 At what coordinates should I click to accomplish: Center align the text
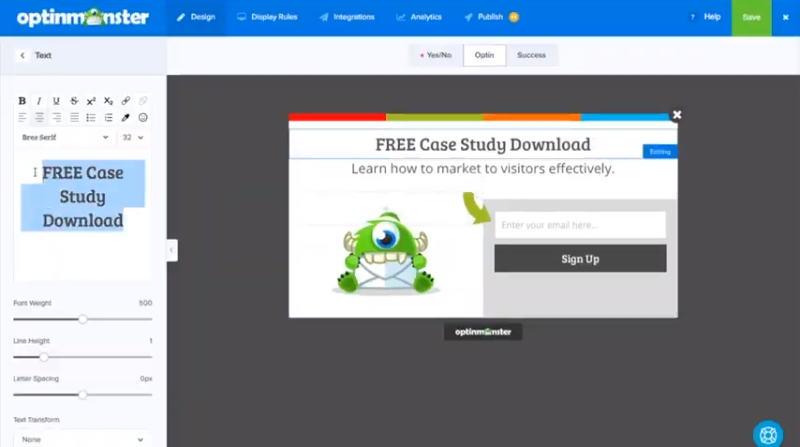tap(39, 118)
